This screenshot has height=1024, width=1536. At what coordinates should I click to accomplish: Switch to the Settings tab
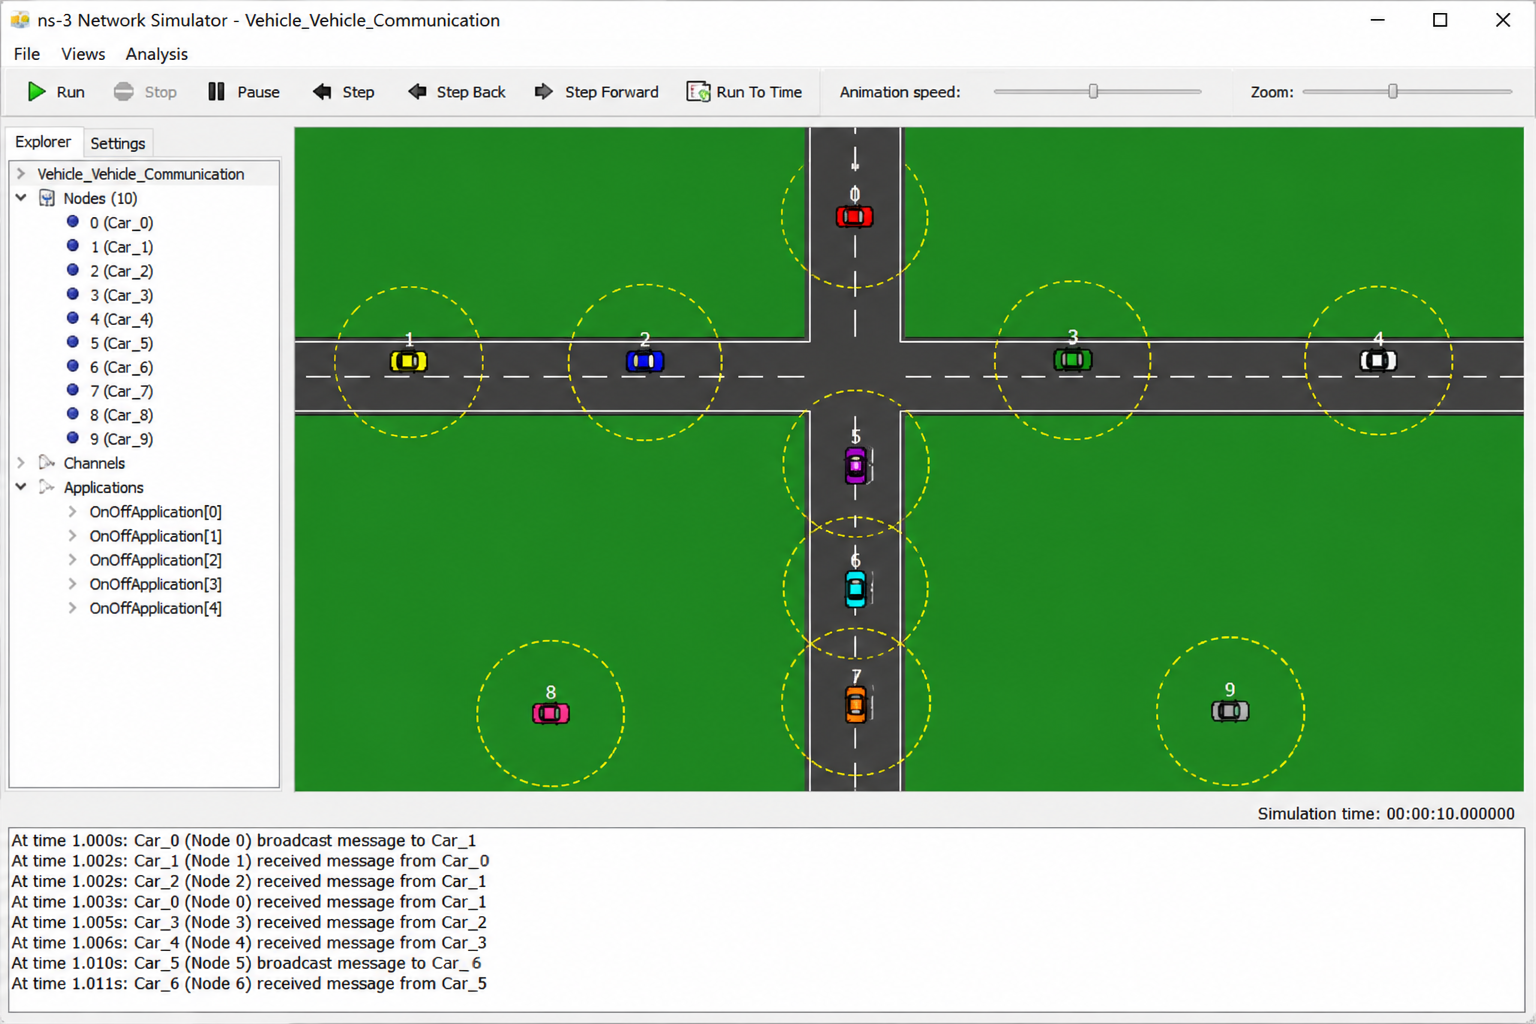(x=118, y=143)
